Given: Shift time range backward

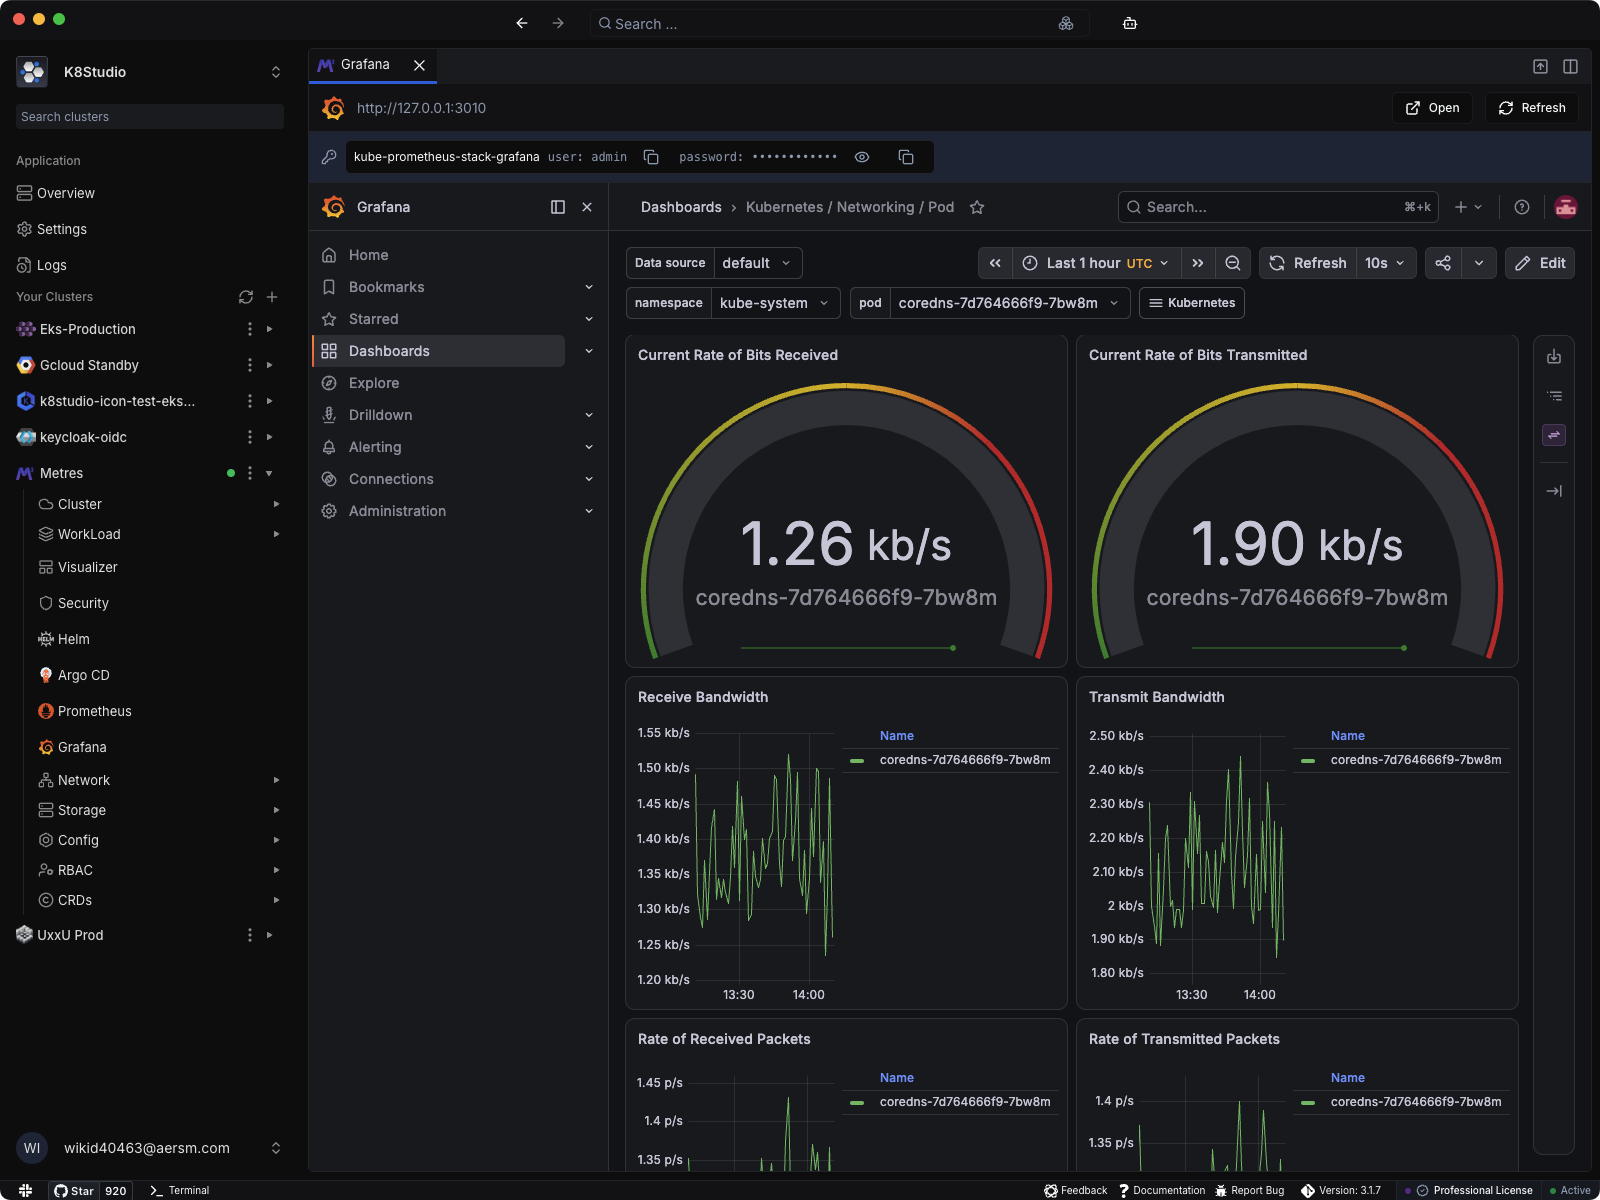Looking at the screenshot, I should 995,263.
